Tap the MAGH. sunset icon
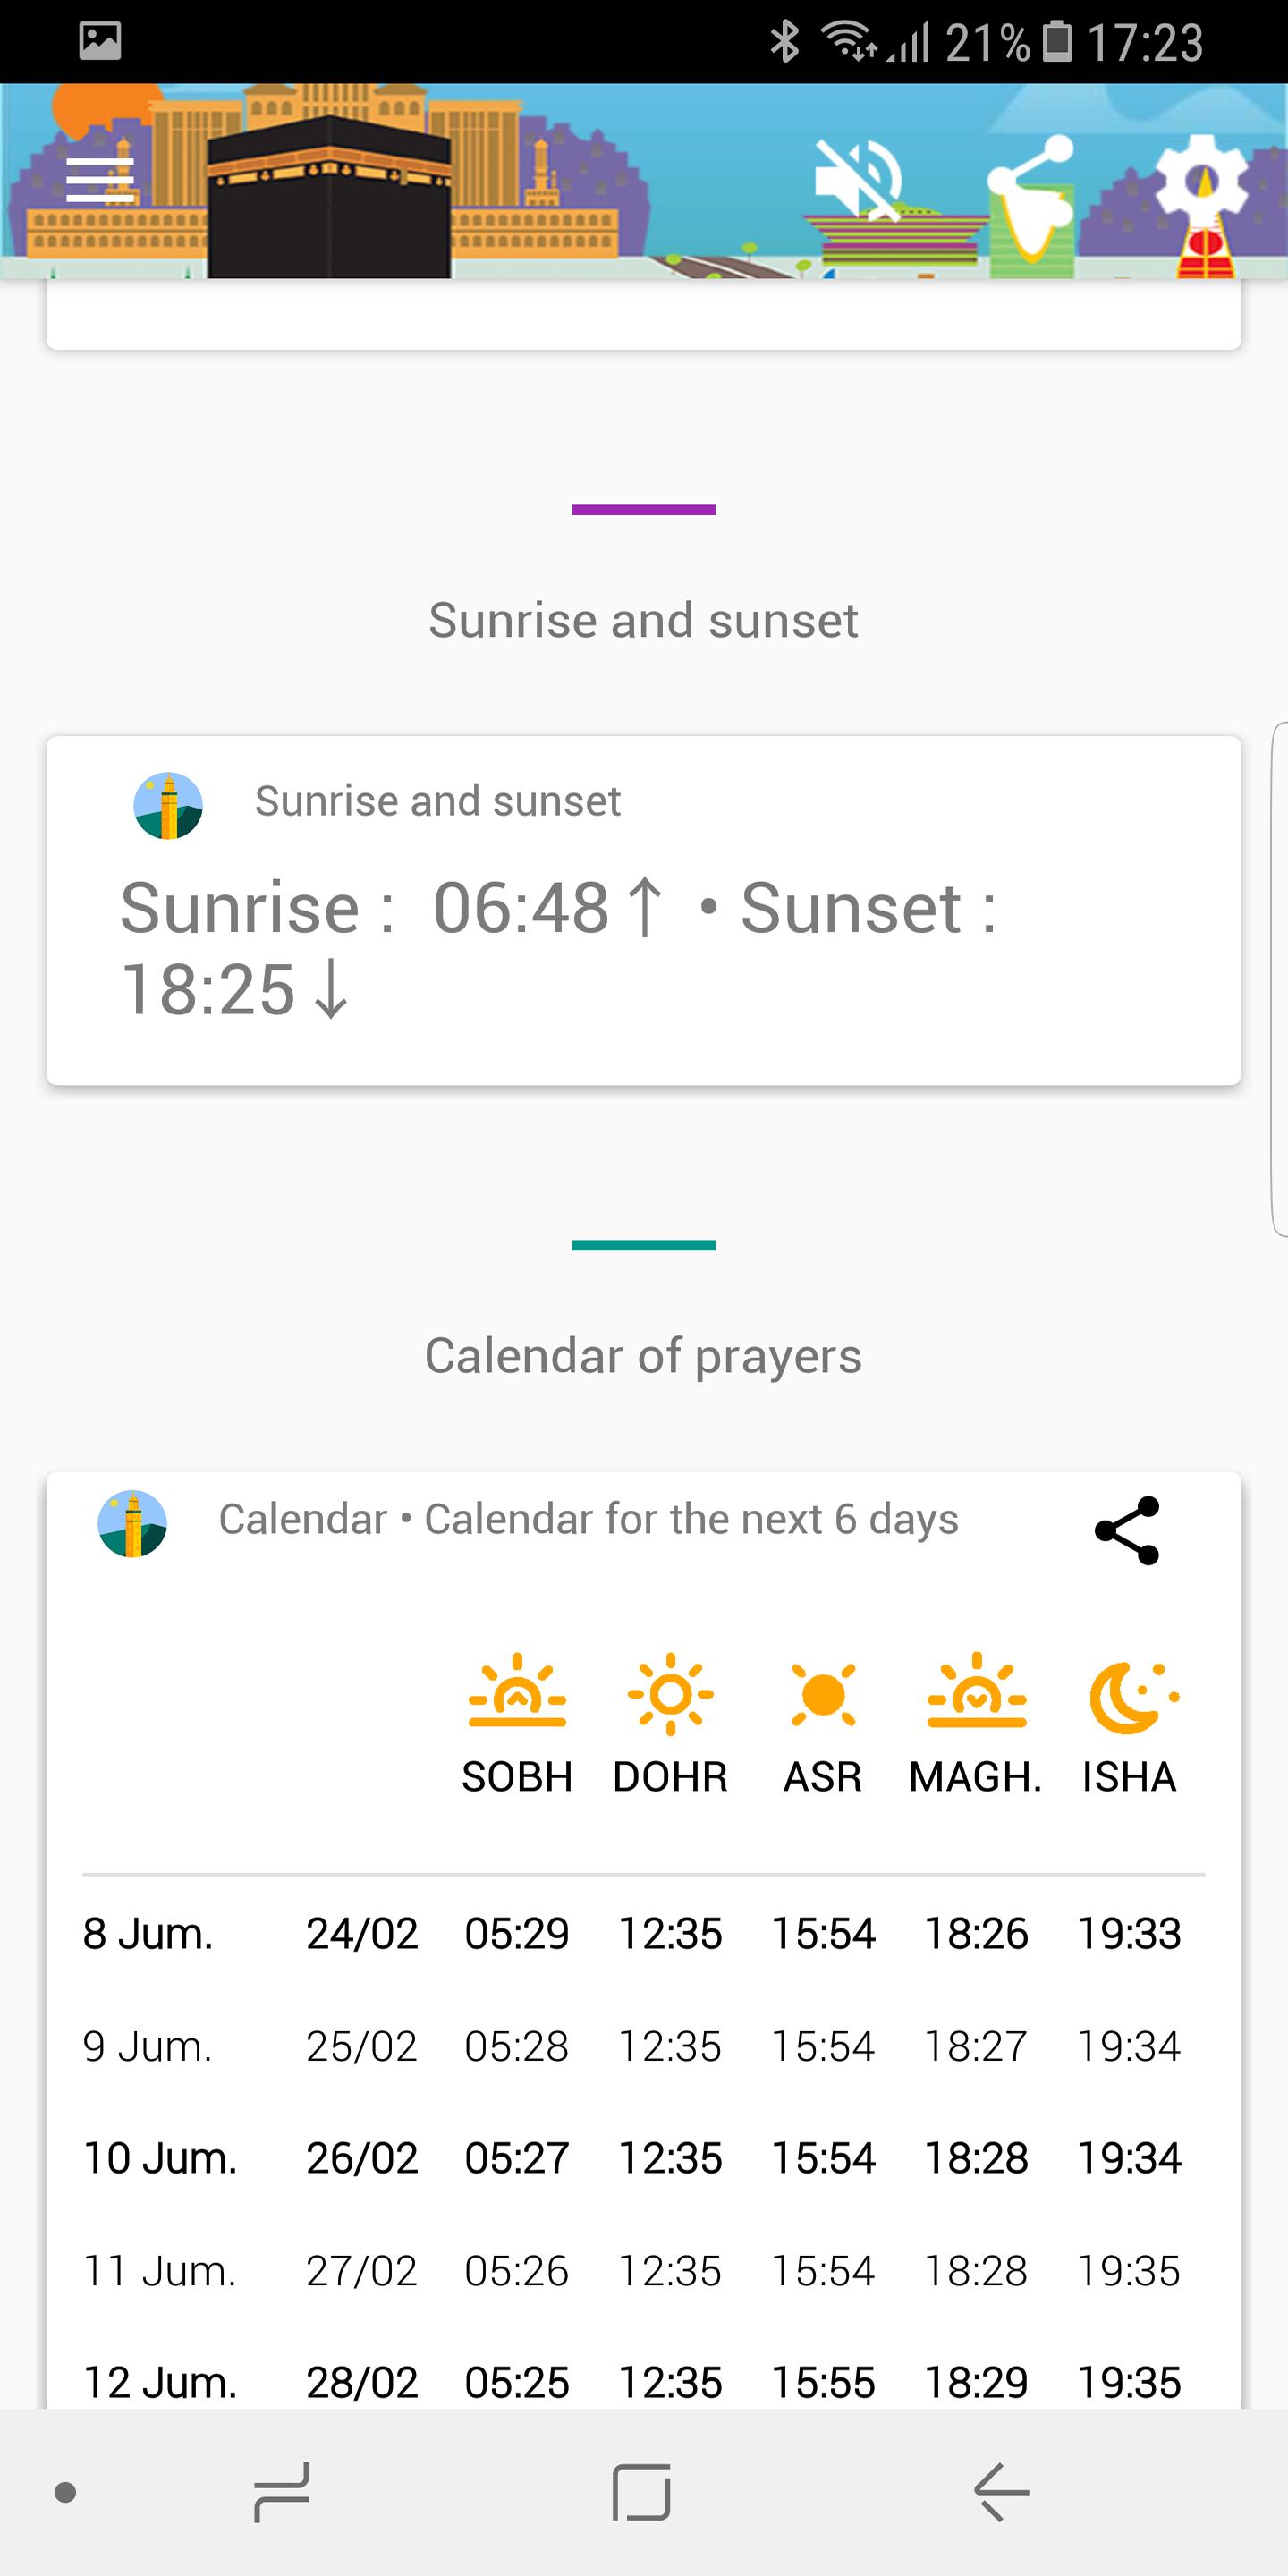1288x2576 pixels. tap(976, 1693)
